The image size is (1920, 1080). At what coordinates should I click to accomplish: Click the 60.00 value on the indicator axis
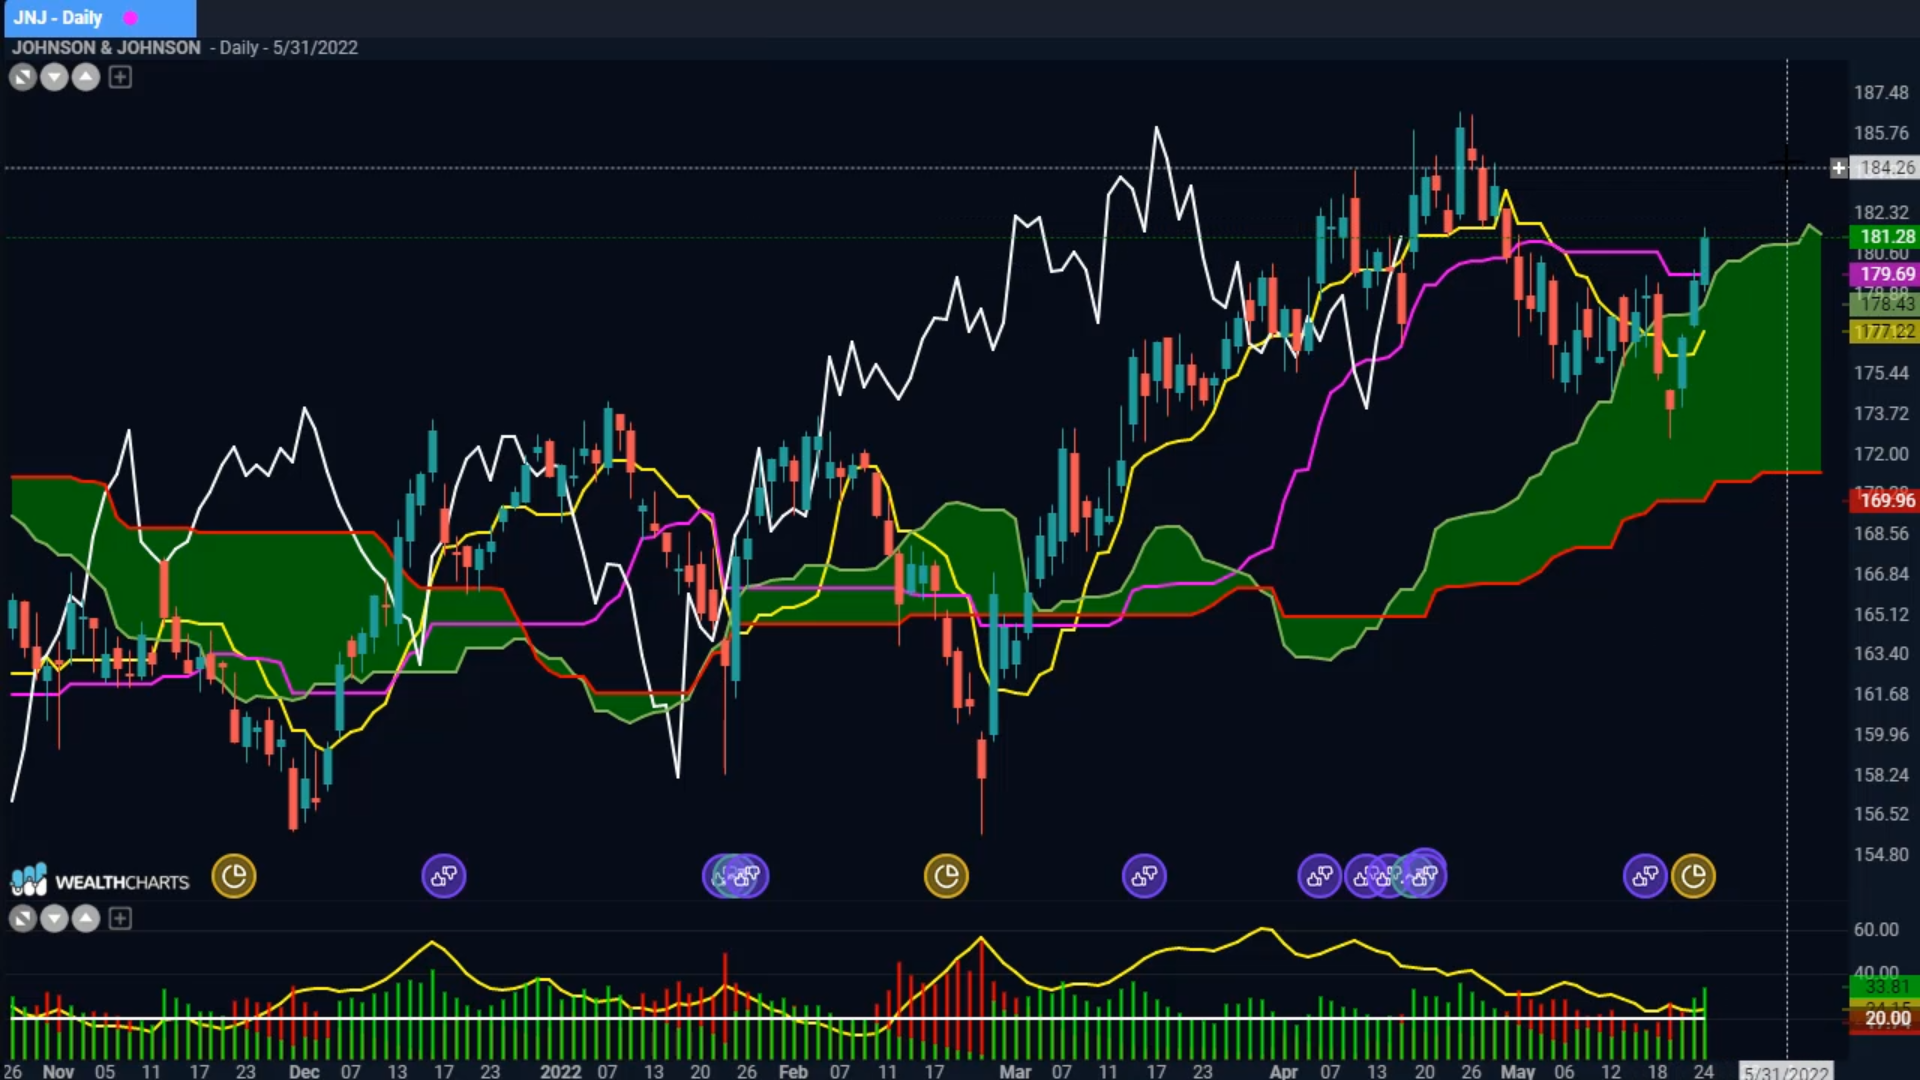pos(1876,929)
